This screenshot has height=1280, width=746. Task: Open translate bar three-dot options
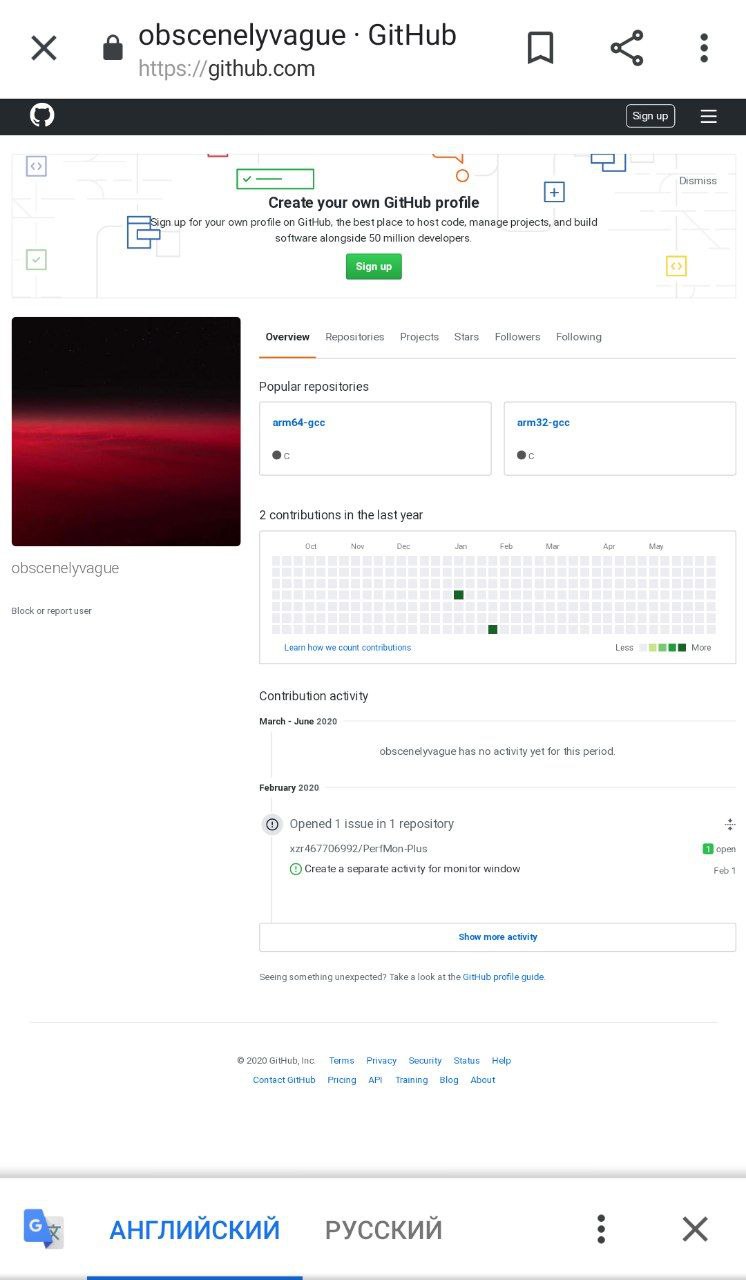601,1229
